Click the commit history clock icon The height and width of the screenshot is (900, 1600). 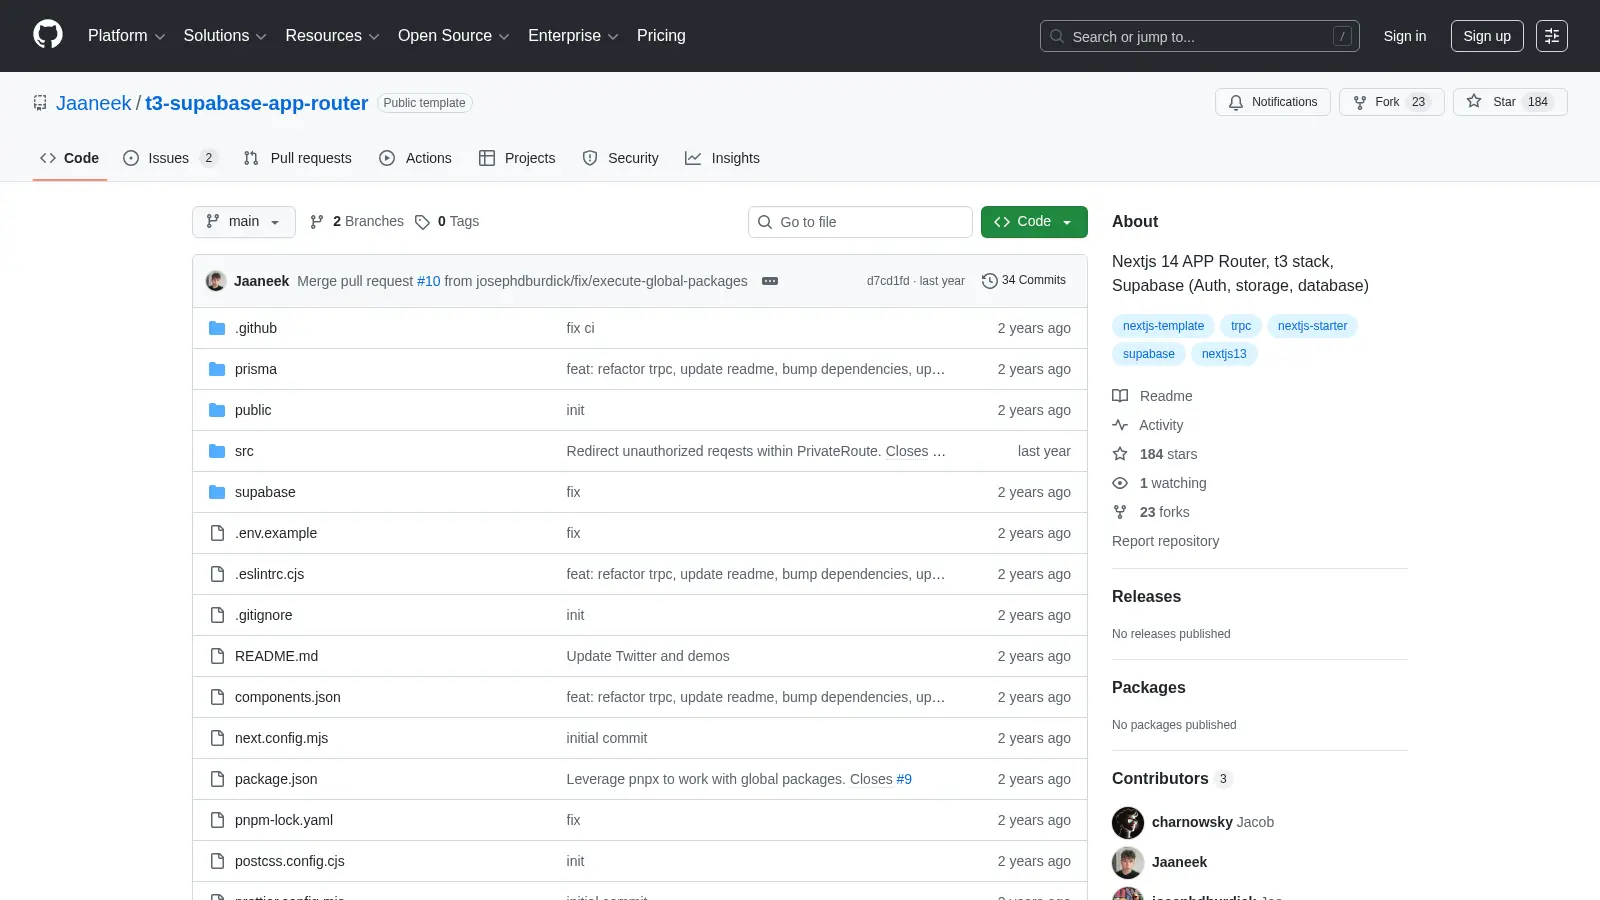pyautogui.click(x=990, y=281)
